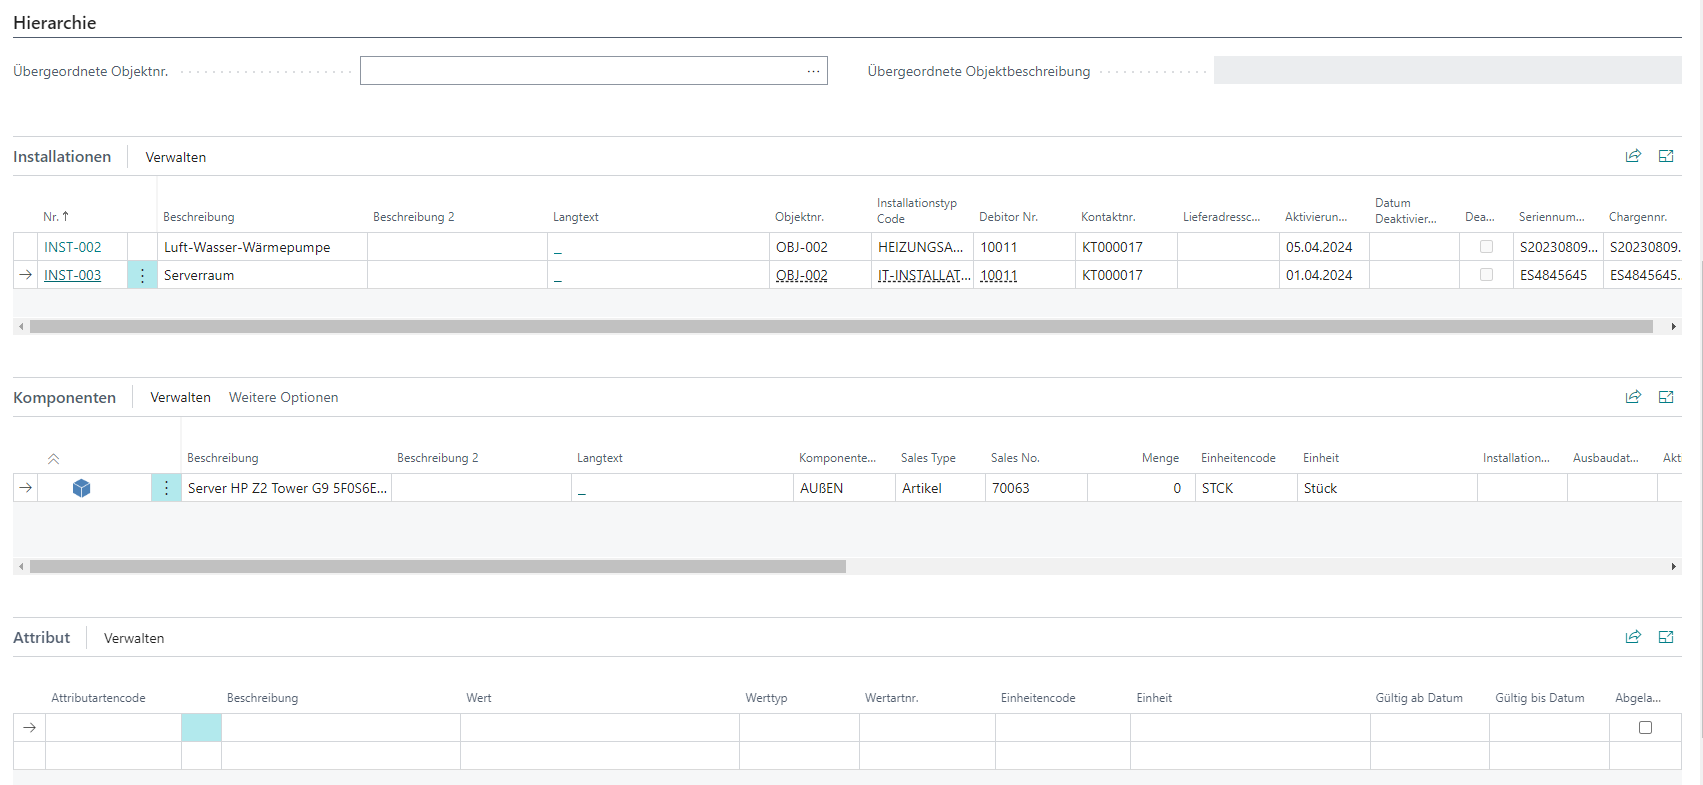The width and height of the screenshot is (1703, 785).
Task: Toggle Deaktiviert checkbox for INST-002
Action: 1486,247
